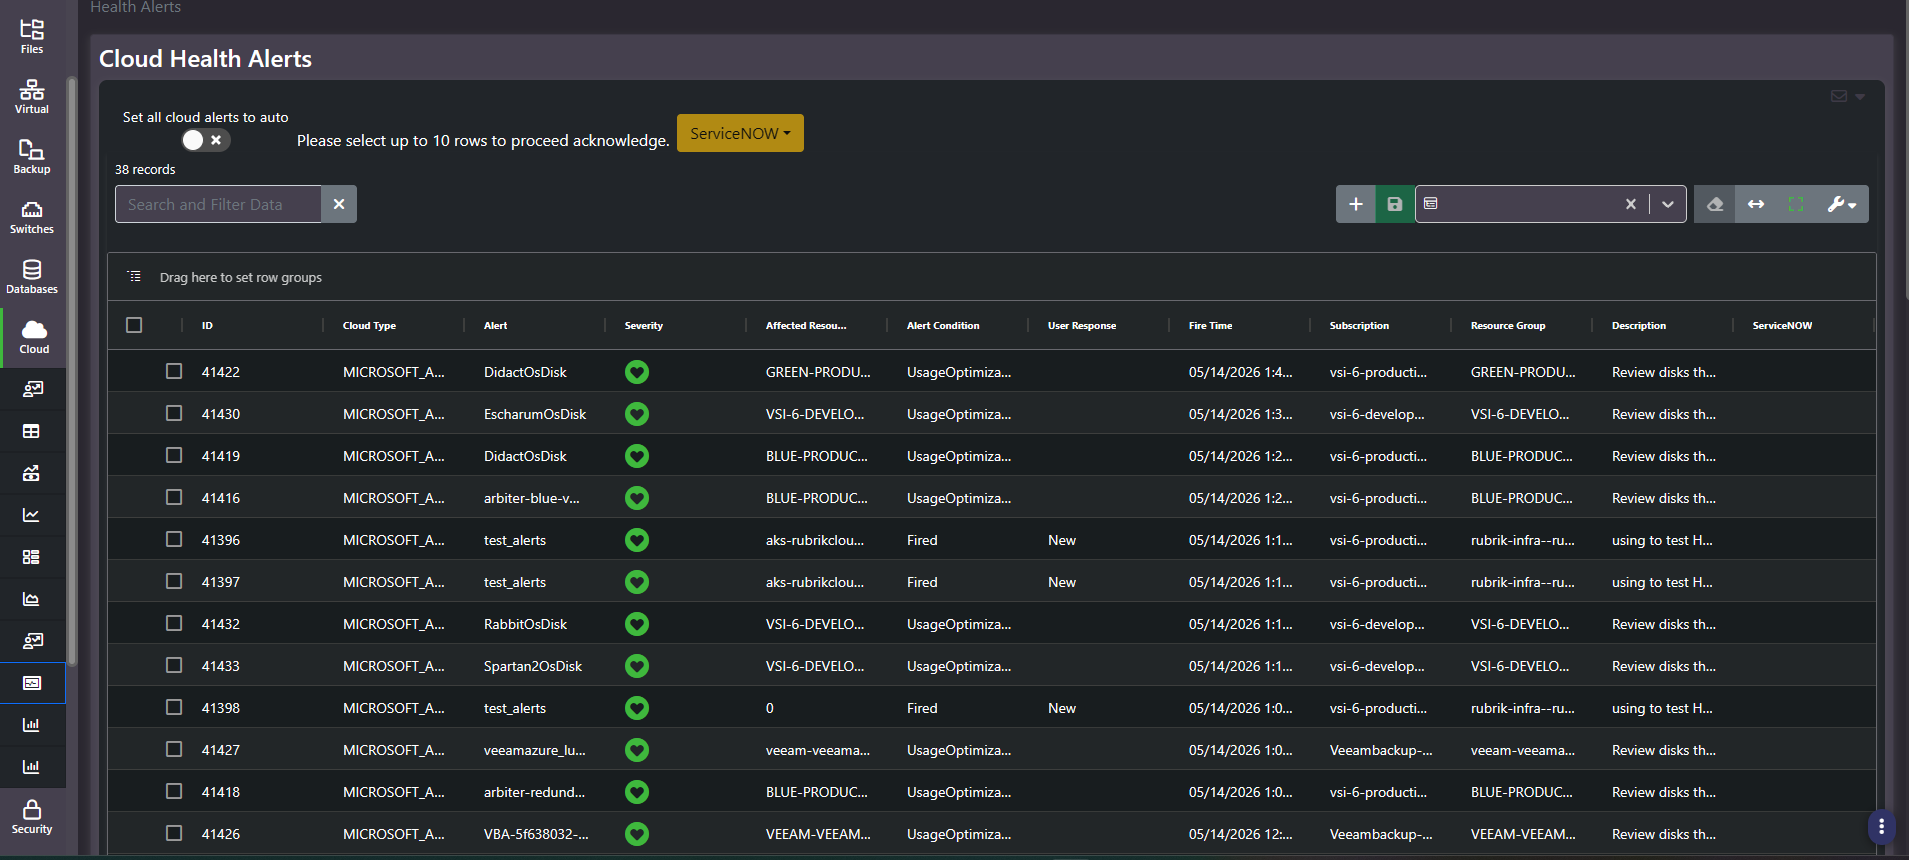The image size is (1909, 860).
Task: Click the Spartan2OsDisk alert cell
Action: [533, 666]
